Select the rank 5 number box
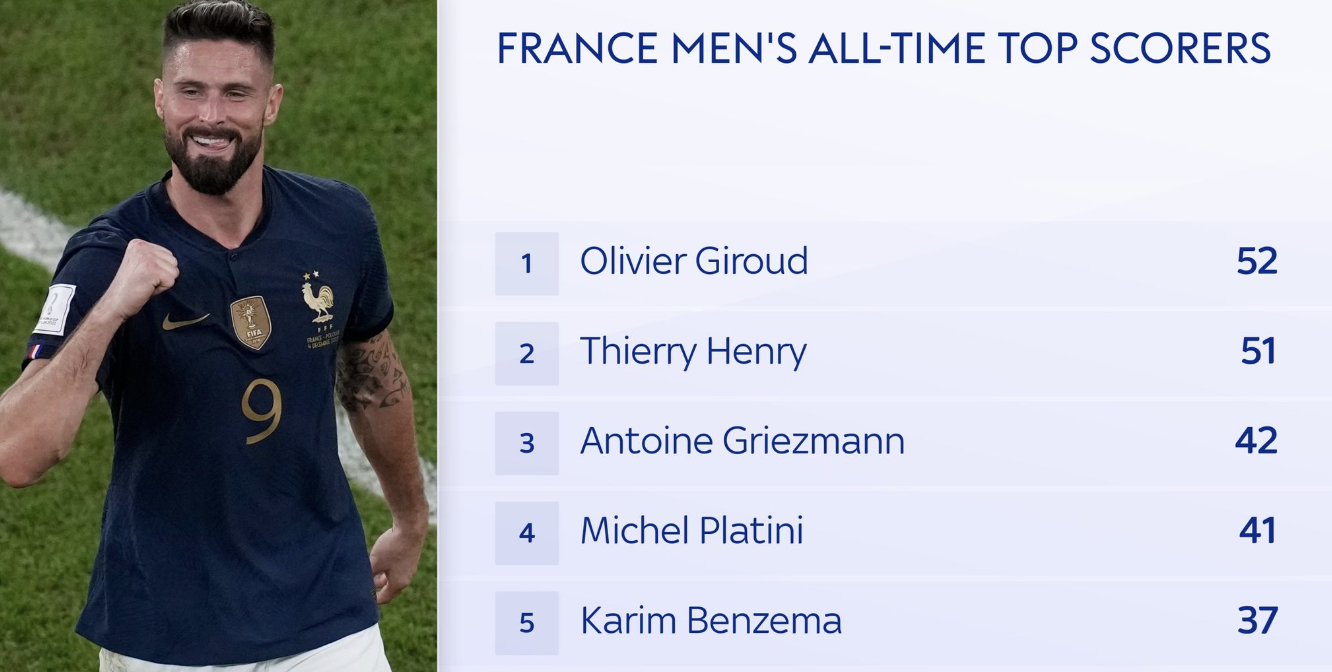The image size is (1332, 672). click(x=526, y=622)
